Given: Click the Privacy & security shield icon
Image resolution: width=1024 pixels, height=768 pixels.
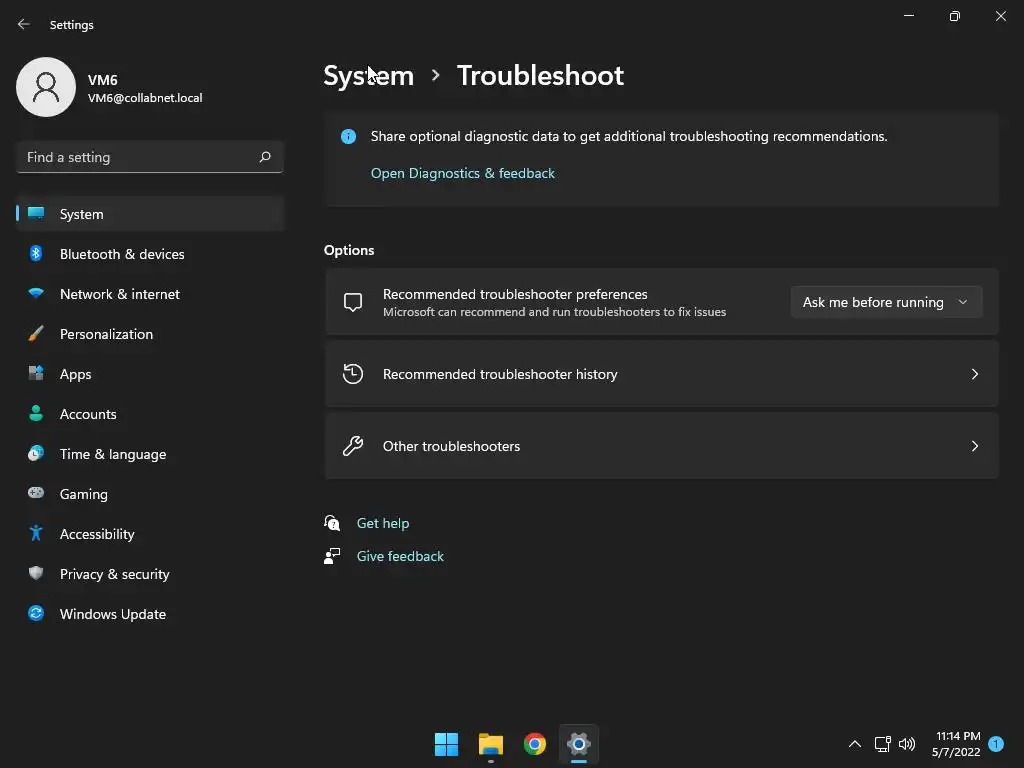Looking at the screenshot, I should click(x=36, y=573).
